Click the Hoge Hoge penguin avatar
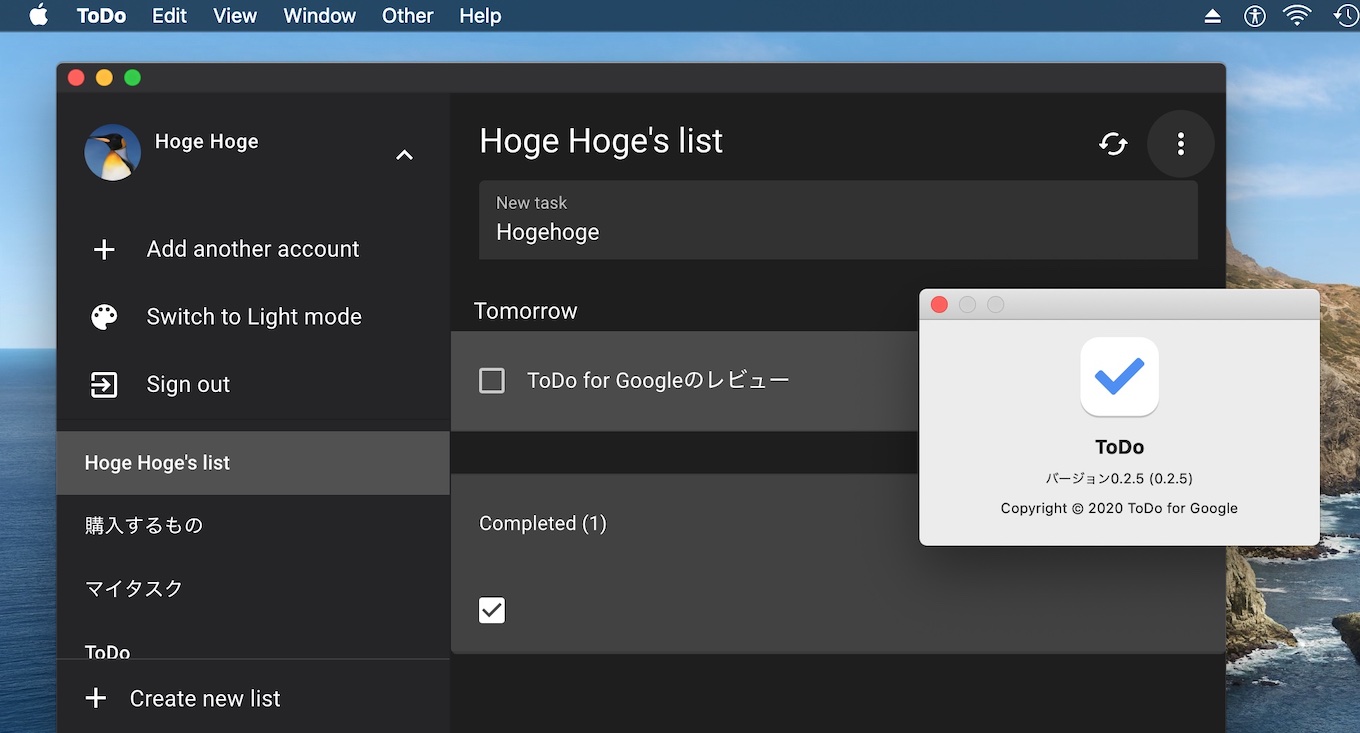 coord(112,152)
